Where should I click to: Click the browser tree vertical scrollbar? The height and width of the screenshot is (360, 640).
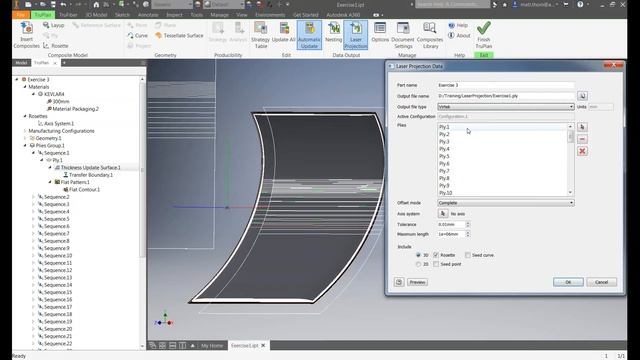tap(142, 212)
